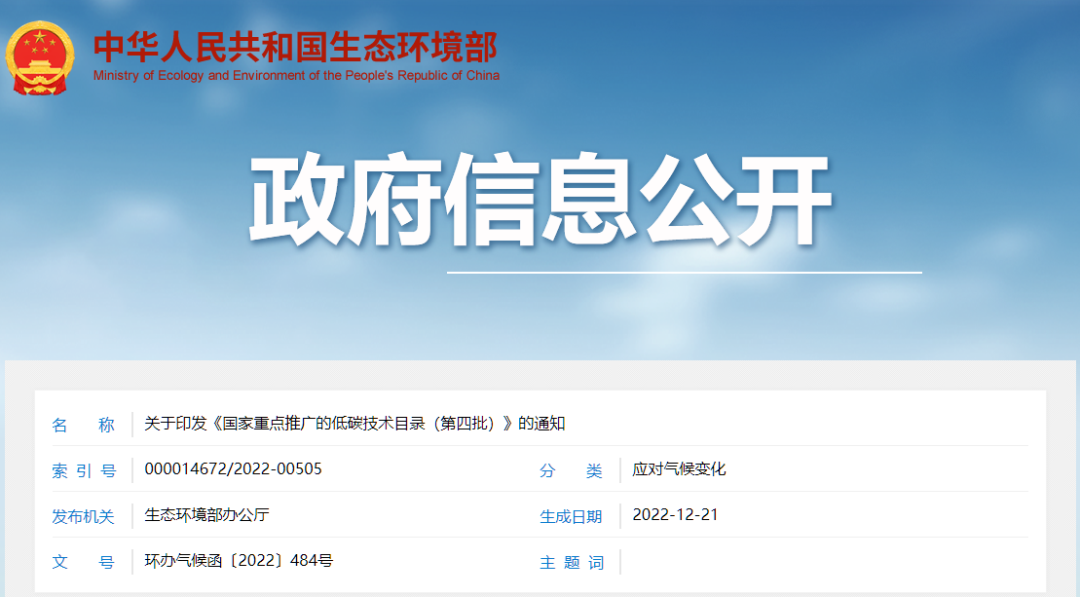The height and width of the screenshot is (597, 1080).
Task: Click the 名称 field label
Action: (83, 424)
